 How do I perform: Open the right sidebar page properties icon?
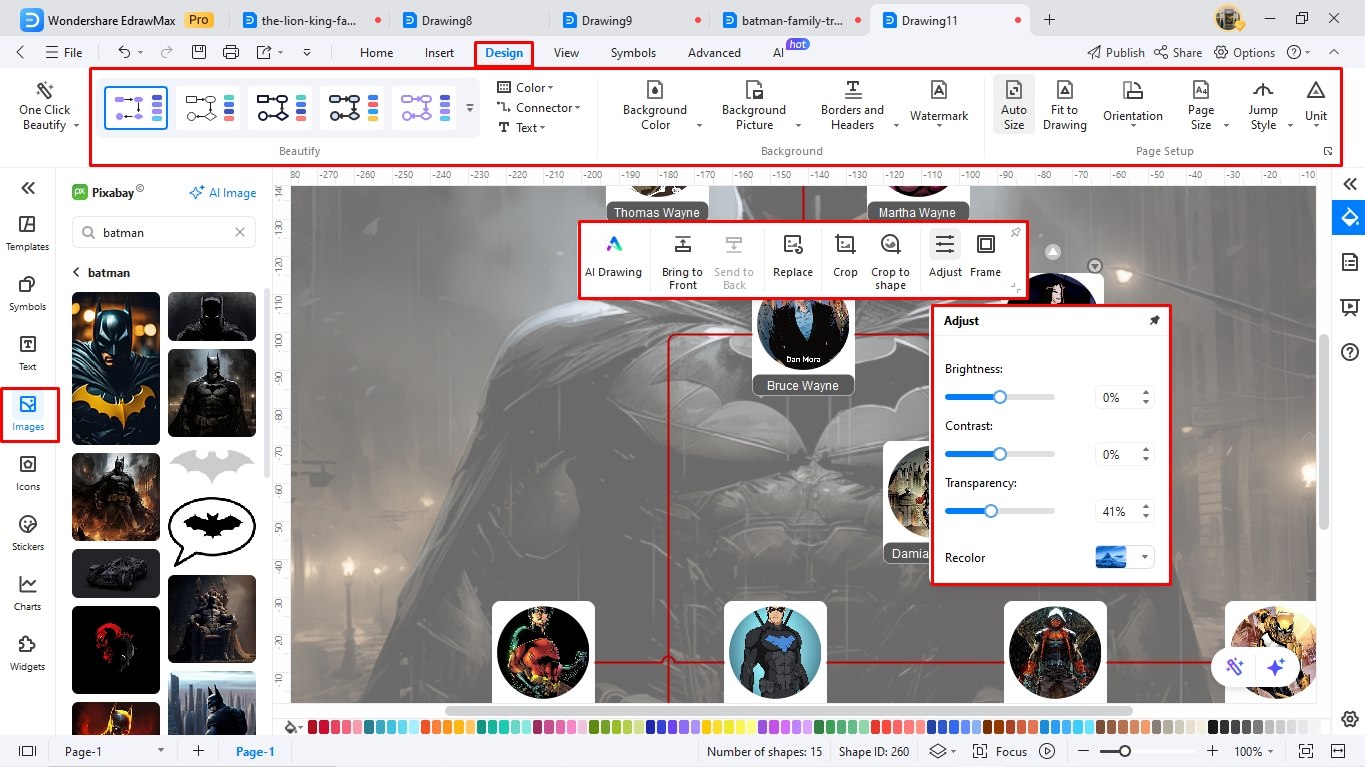click(1350, 262)
